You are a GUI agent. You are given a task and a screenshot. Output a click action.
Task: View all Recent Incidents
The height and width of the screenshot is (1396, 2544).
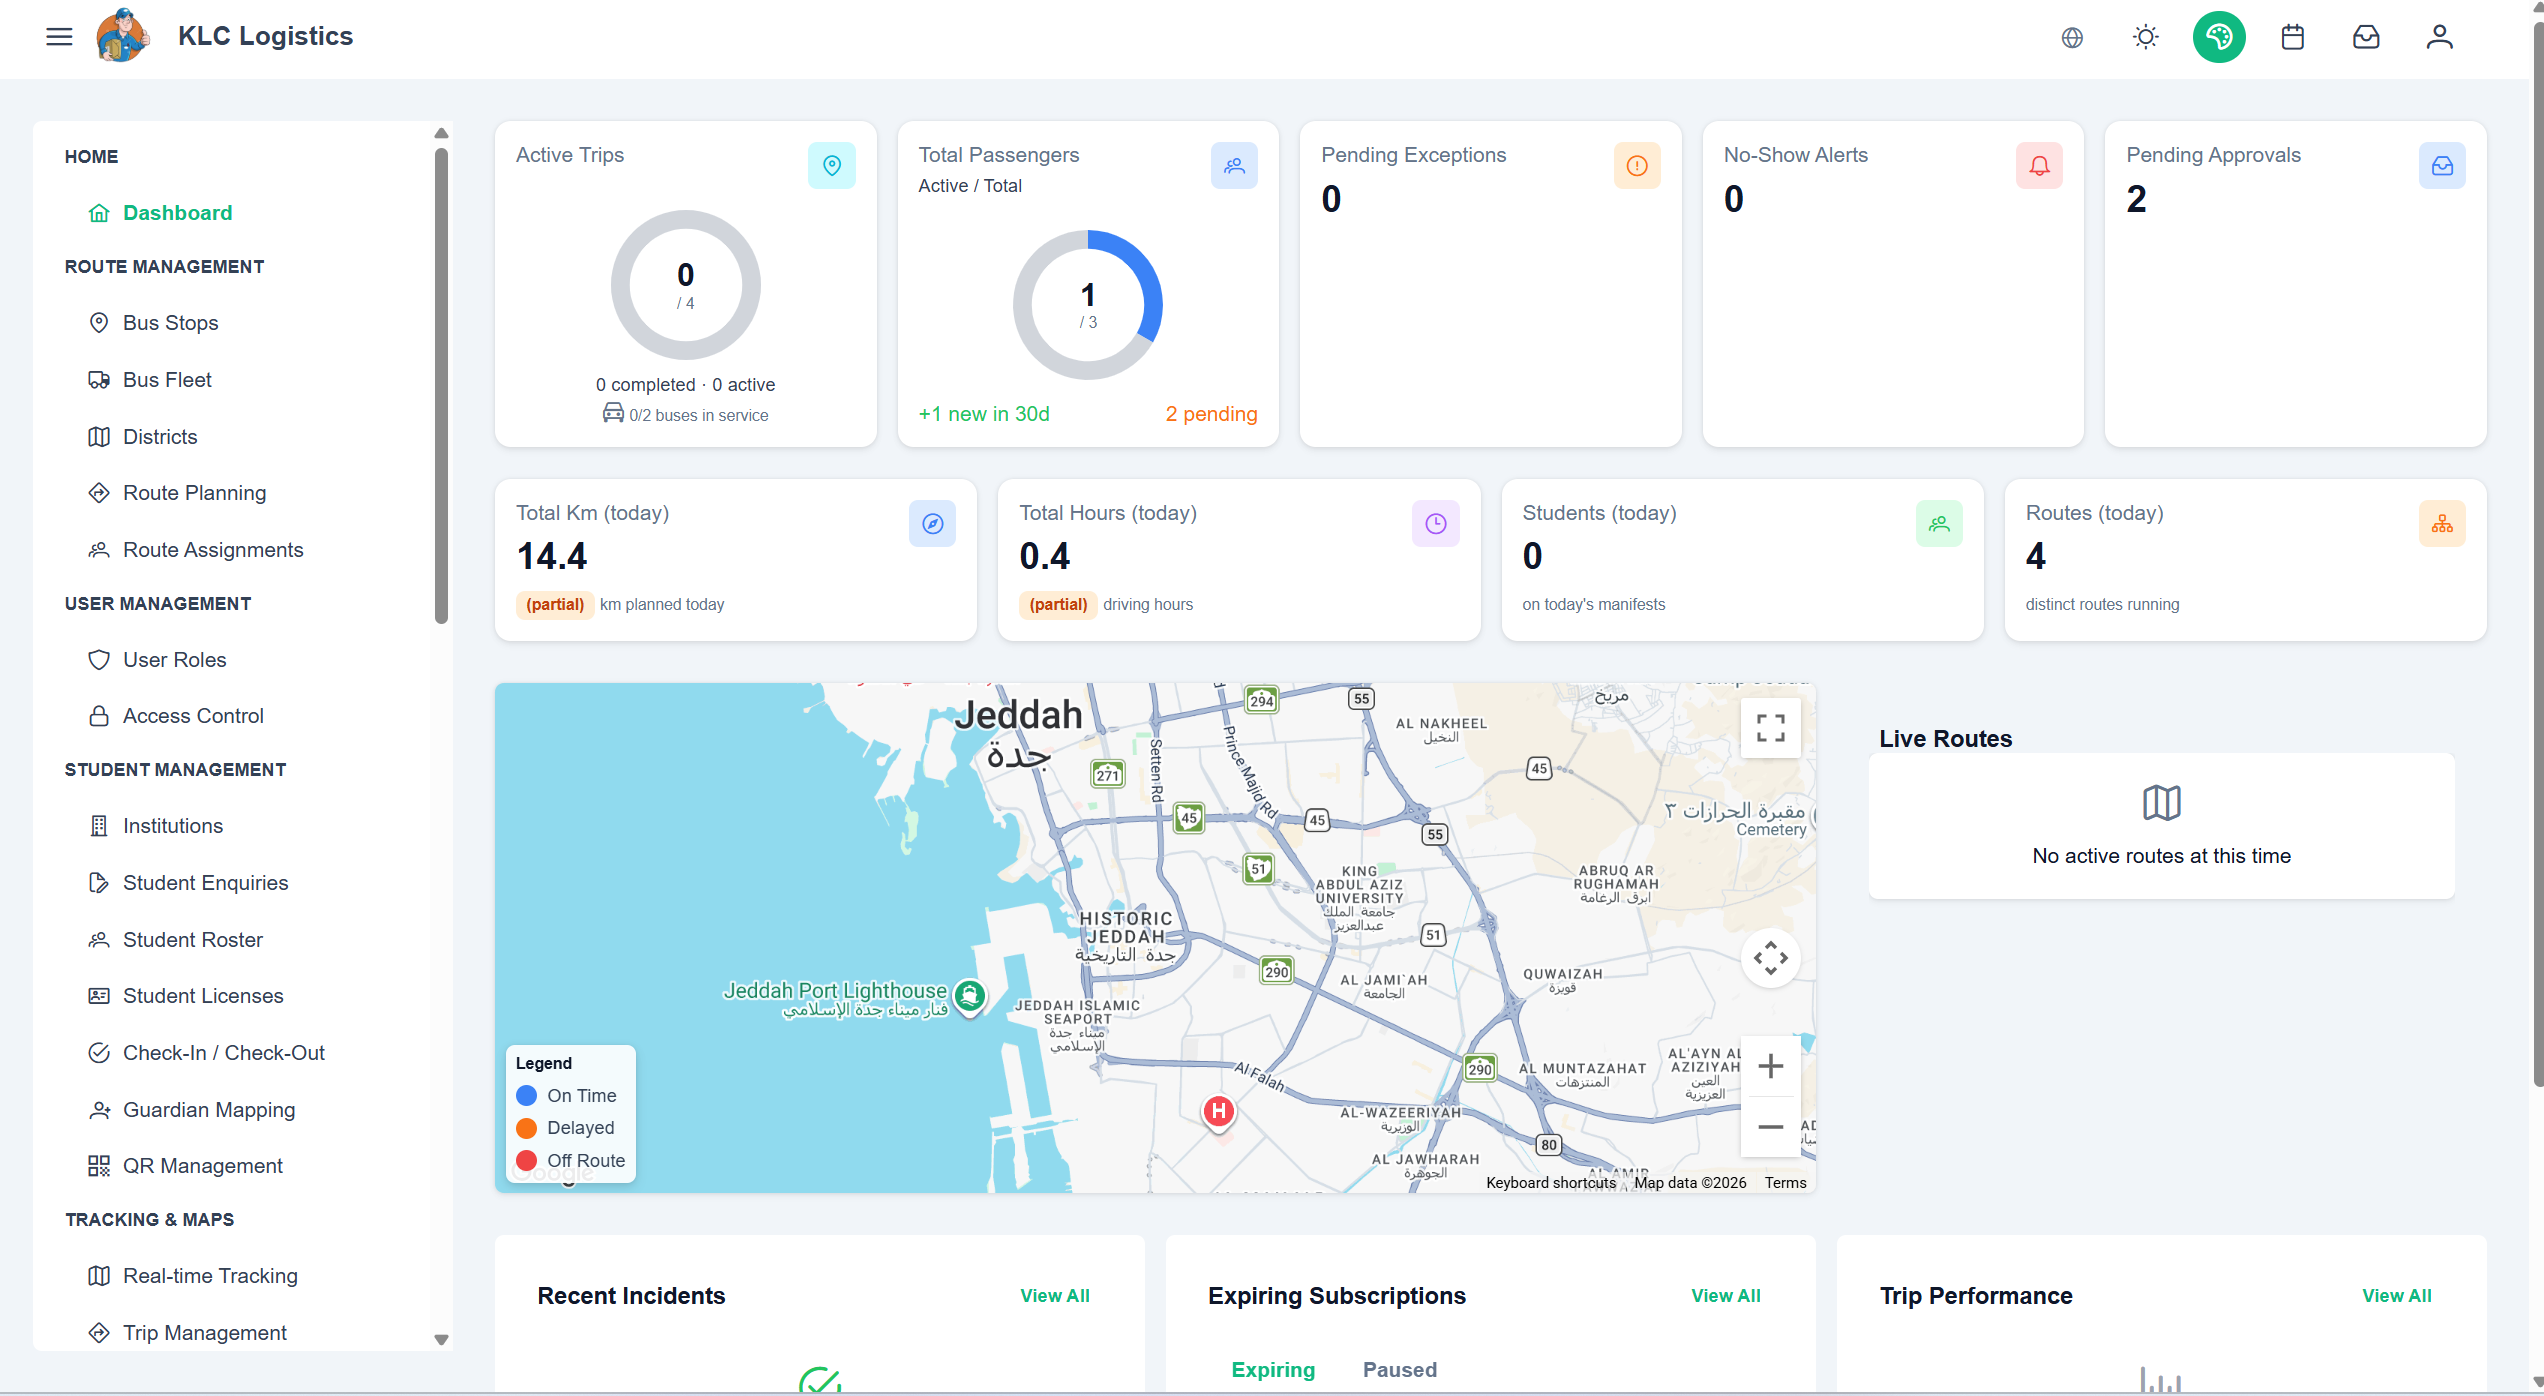tap(1054, 1296)
